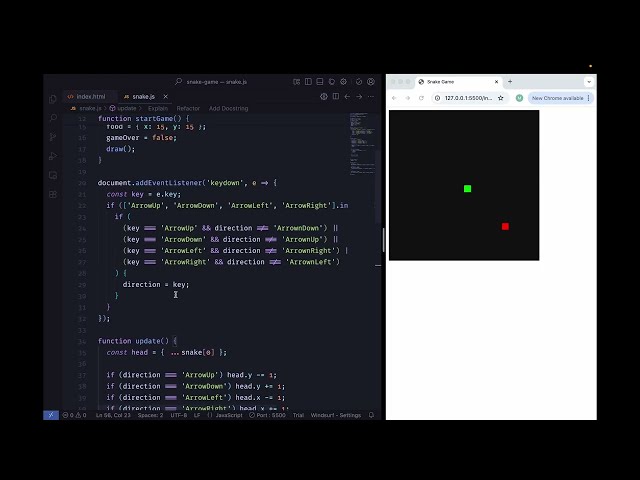Open Windsurf - Settings in status bar
640x480 pixels.
click(x=336, y=415)
